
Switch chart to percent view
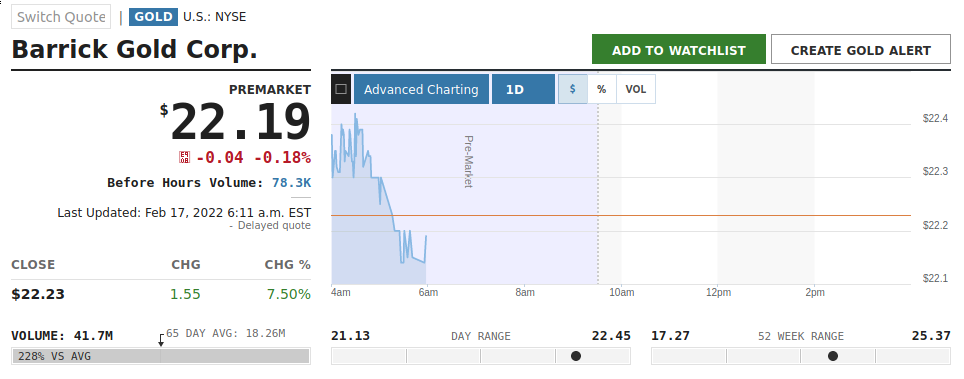602,89
